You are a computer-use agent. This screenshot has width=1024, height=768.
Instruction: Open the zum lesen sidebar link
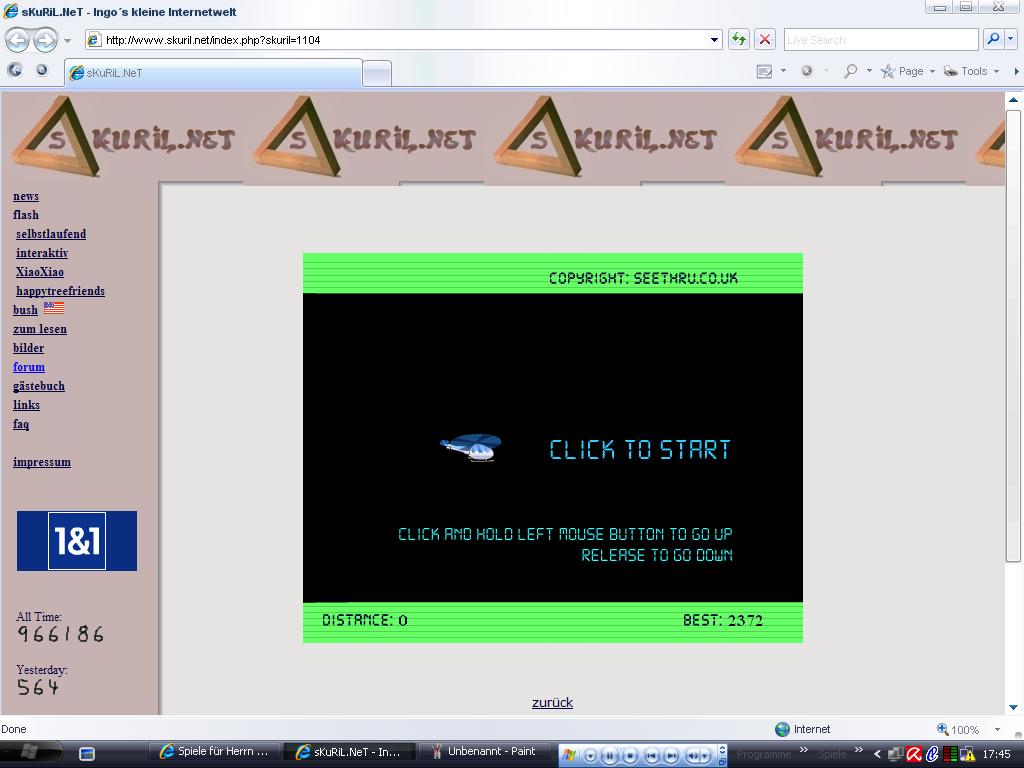pos(40,328)
